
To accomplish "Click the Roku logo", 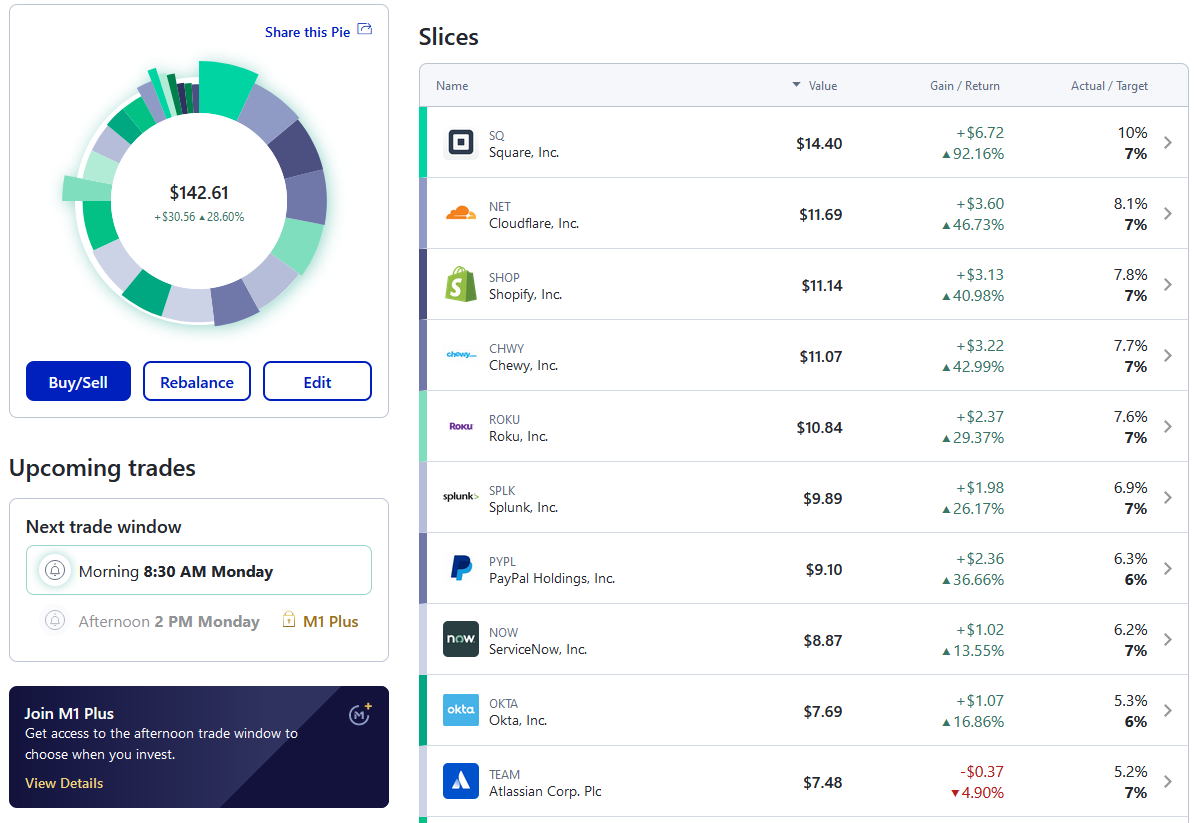I will pyautogui.click(x=460, y=427).
